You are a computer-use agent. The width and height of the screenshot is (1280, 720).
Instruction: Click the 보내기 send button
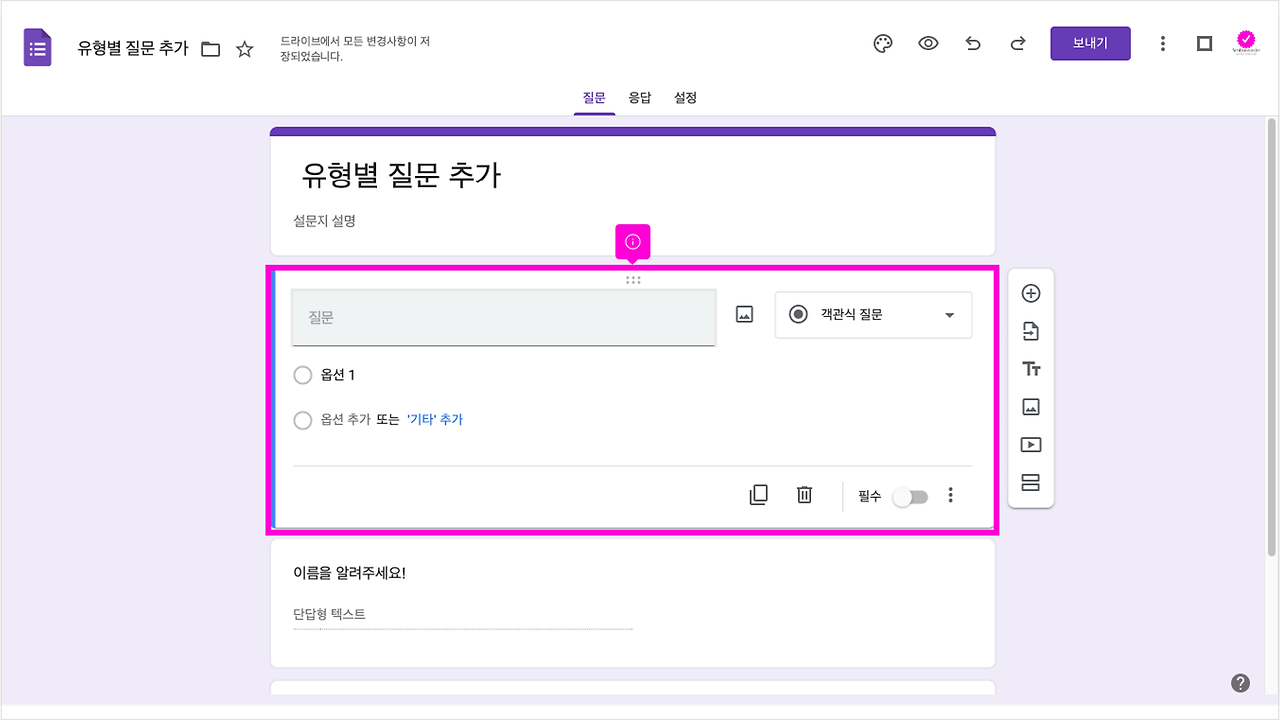(x=1090, y=43)
